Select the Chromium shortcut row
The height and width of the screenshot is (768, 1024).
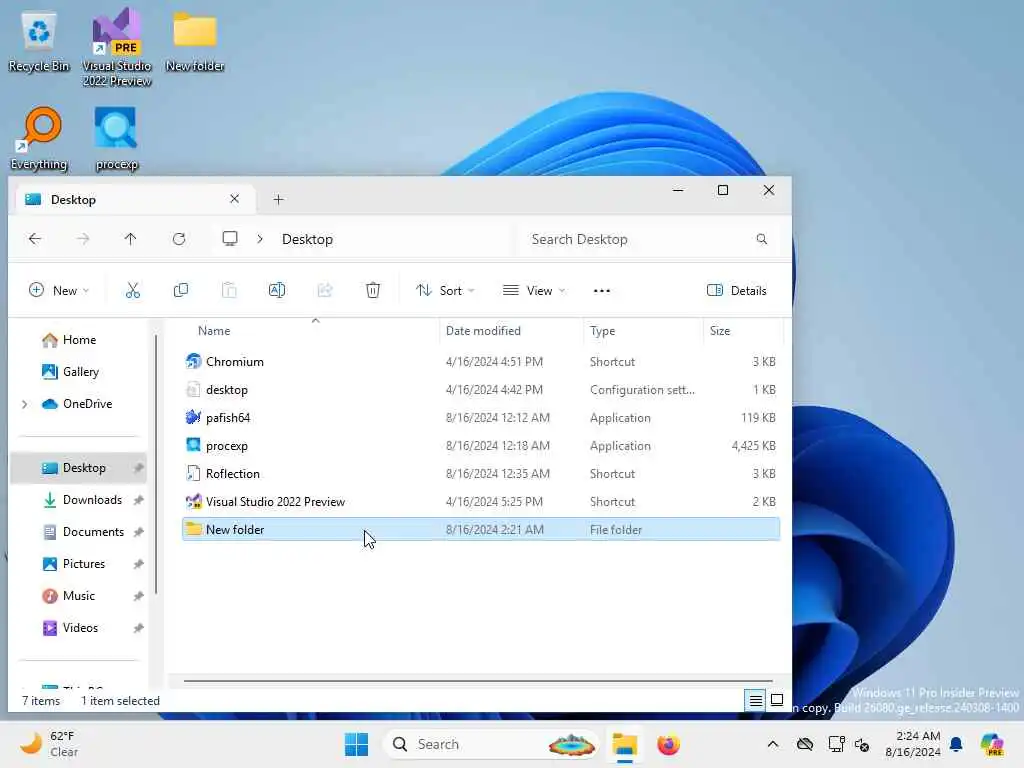point(481,362)
